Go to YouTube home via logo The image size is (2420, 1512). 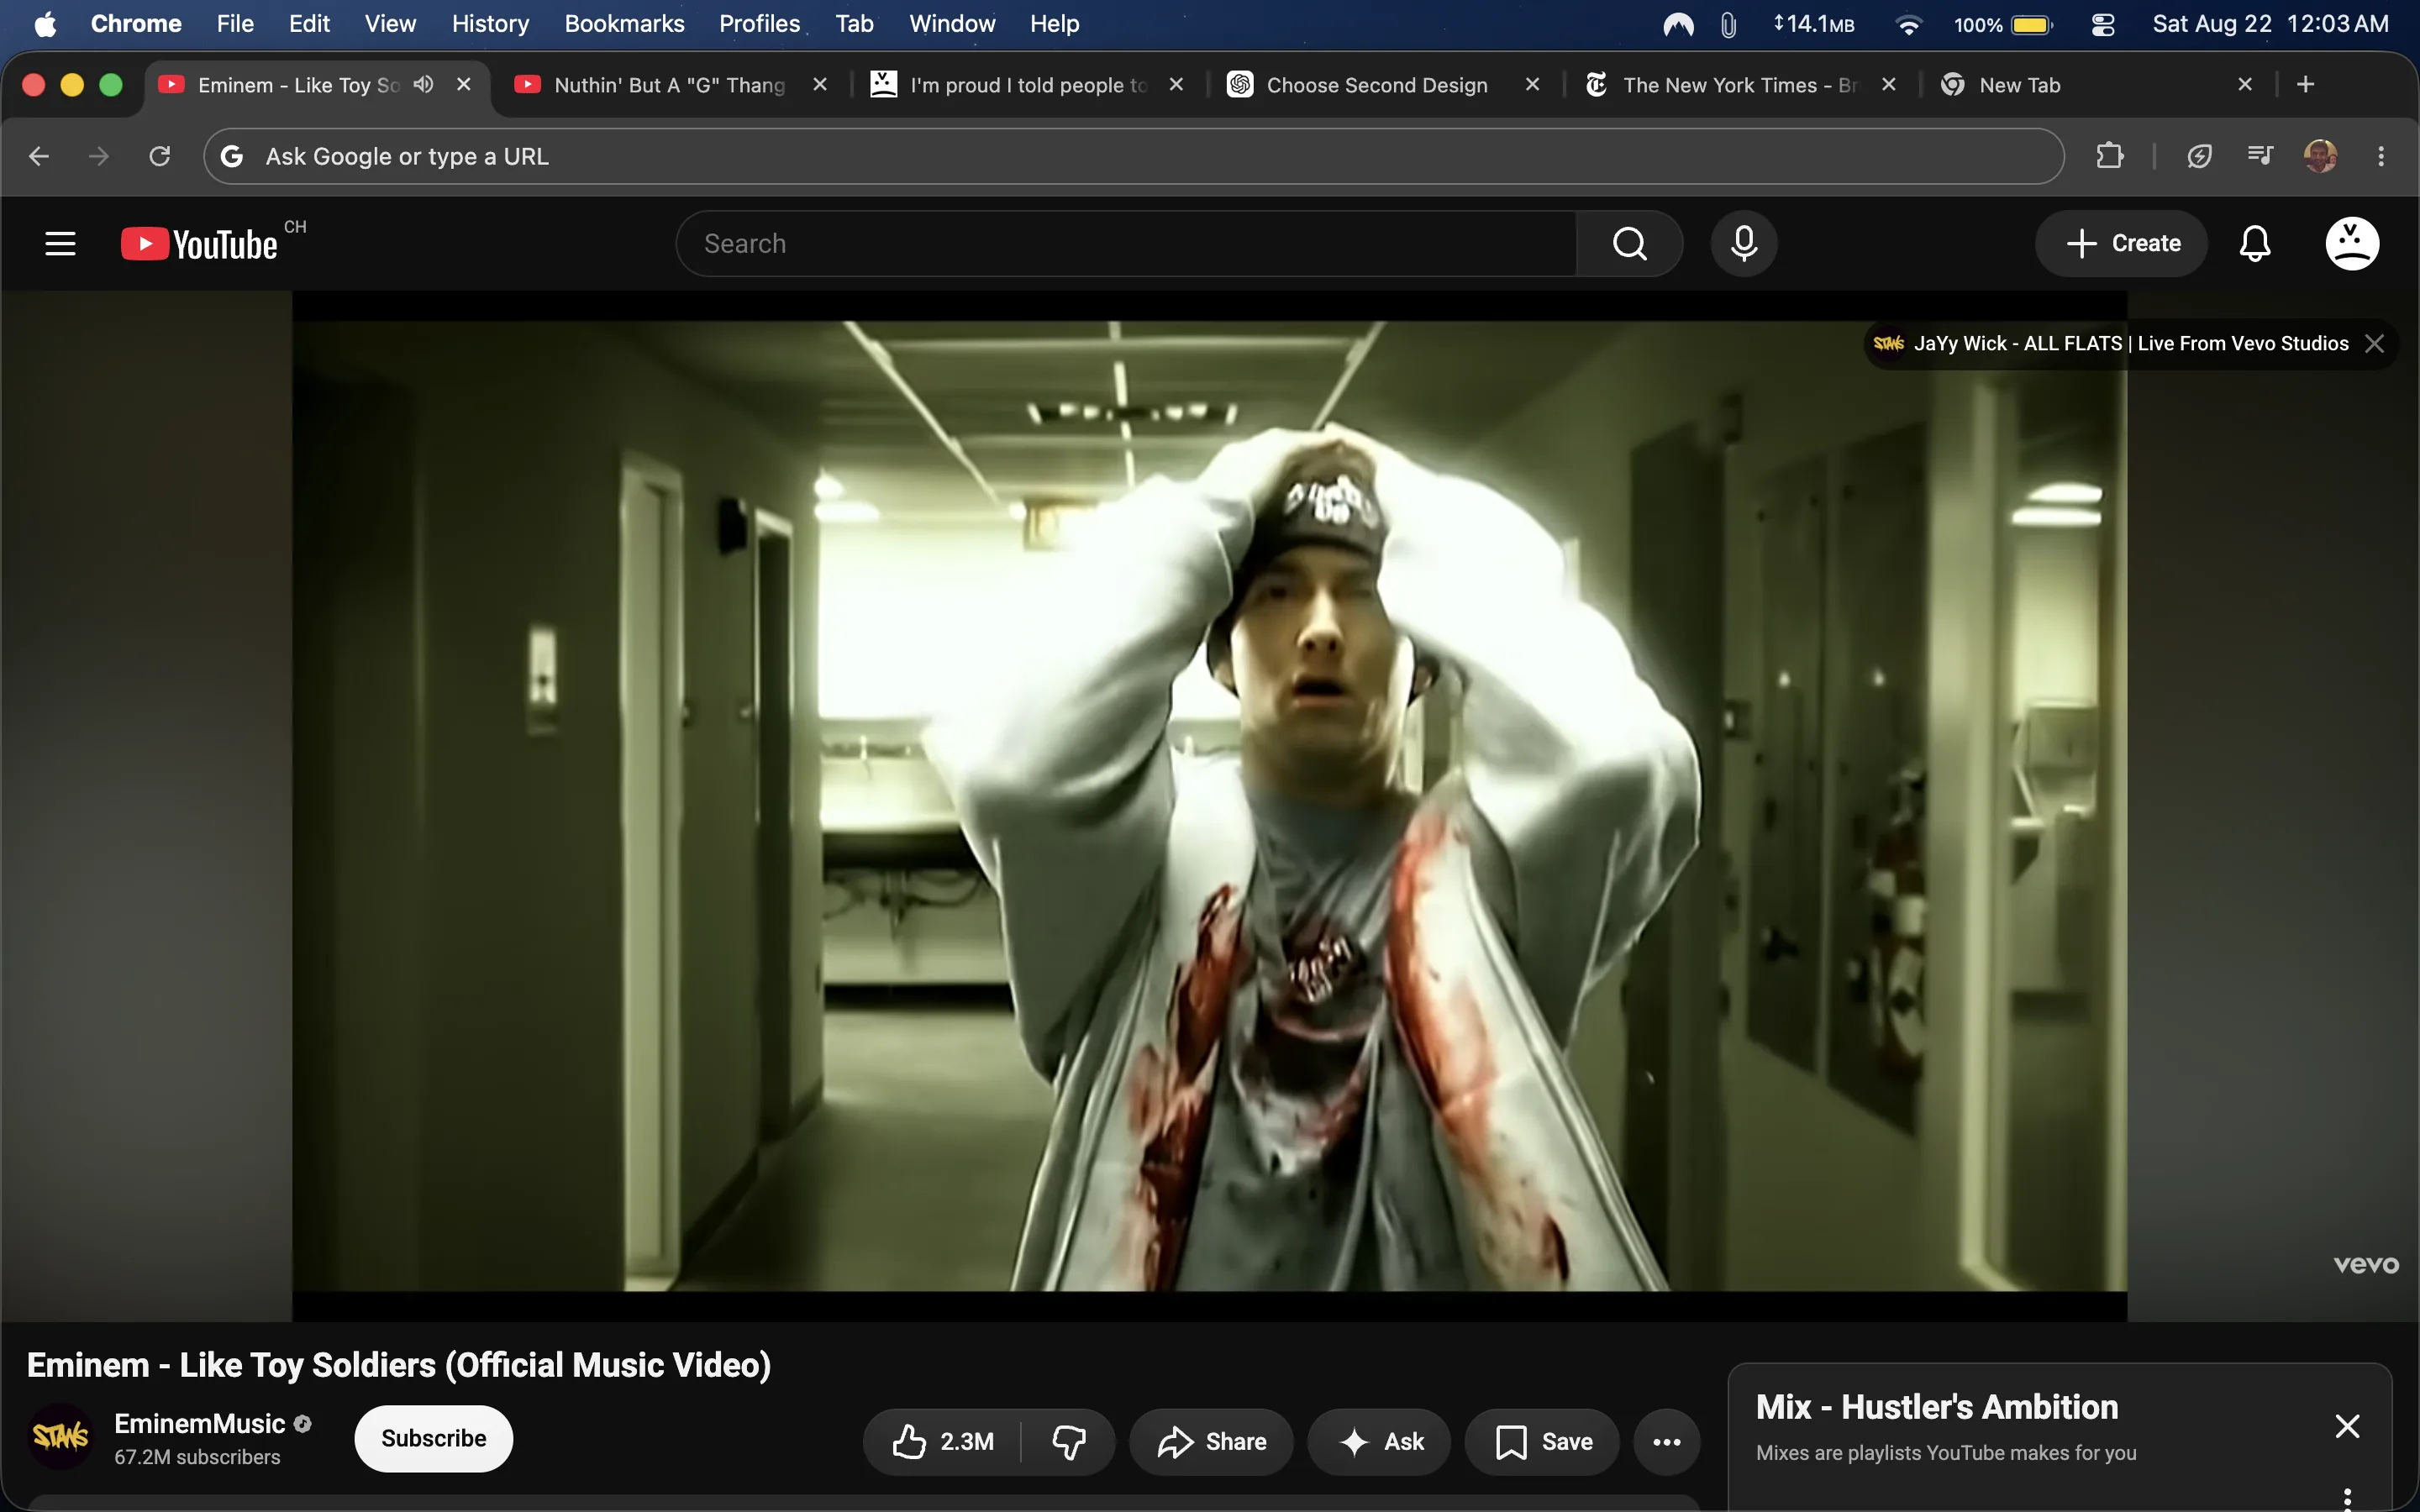199,244
